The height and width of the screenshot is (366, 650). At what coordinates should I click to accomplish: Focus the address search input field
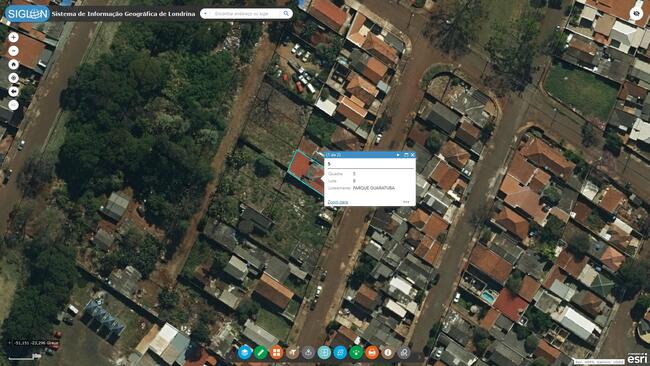click(x=246, y=14)
